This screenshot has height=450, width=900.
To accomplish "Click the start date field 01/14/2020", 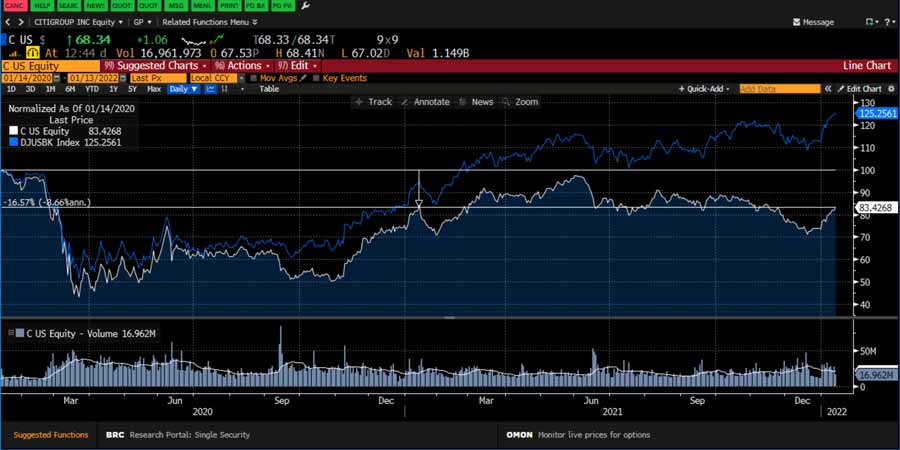I will pyautogui.click(x=27, y=78).
